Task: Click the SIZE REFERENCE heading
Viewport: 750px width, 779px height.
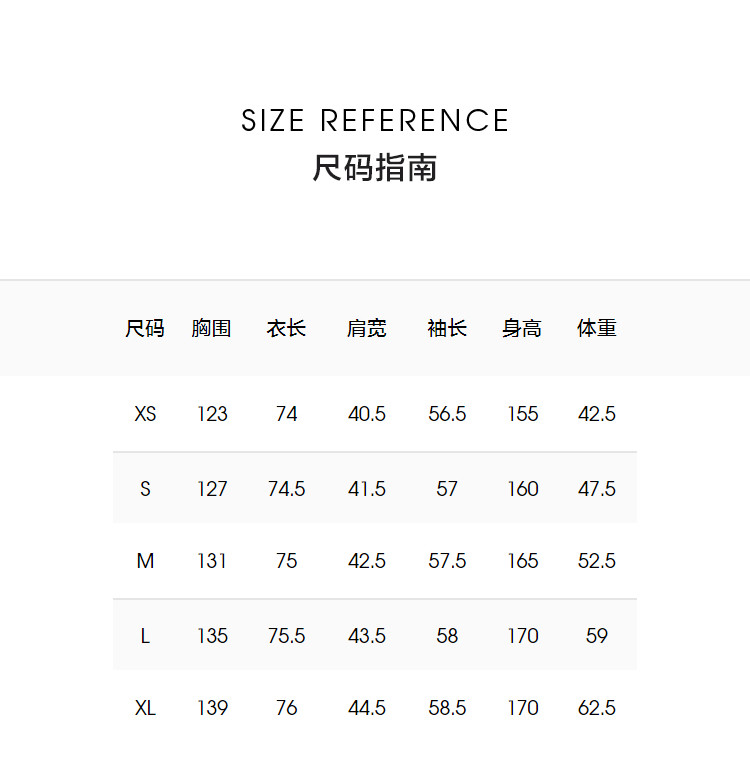Action: coord(375,121)
